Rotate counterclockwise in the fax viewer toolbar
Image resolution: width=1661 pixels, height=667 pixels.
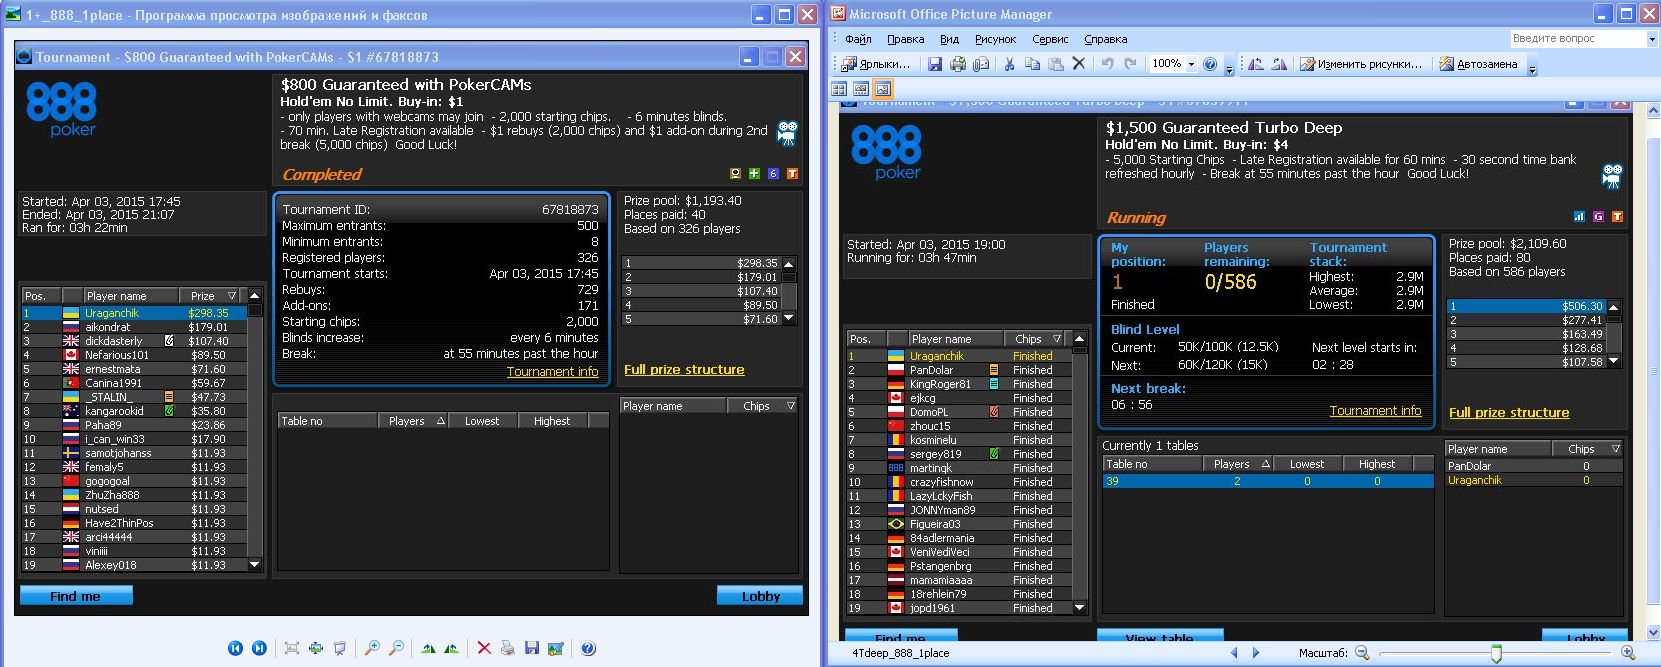[452, 648]
